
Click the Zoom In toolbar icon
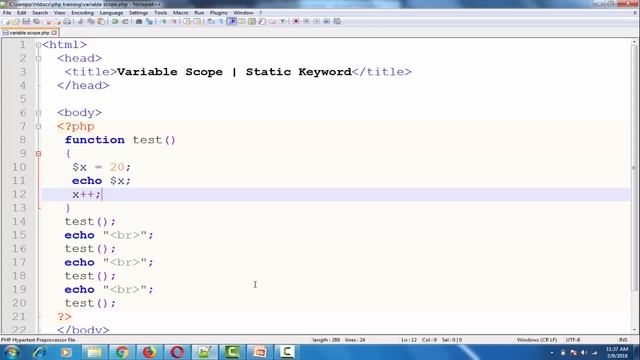(163, 21)
